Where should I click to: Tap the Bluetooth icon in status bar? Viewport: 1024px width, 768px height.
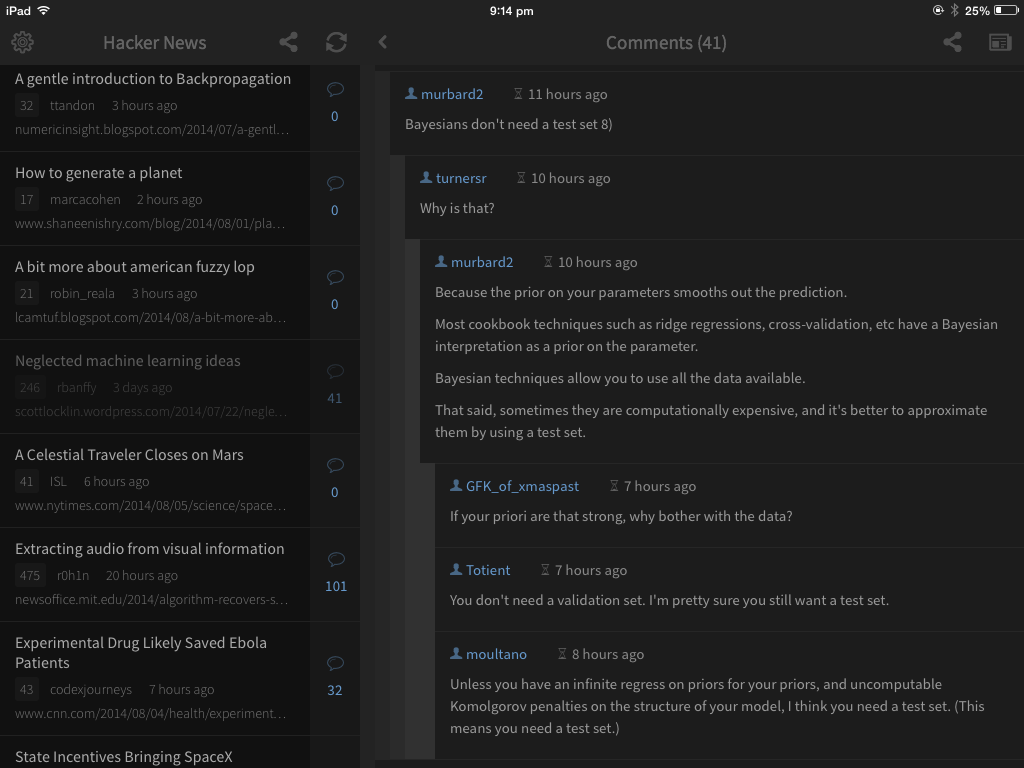[x=954, y=10]
